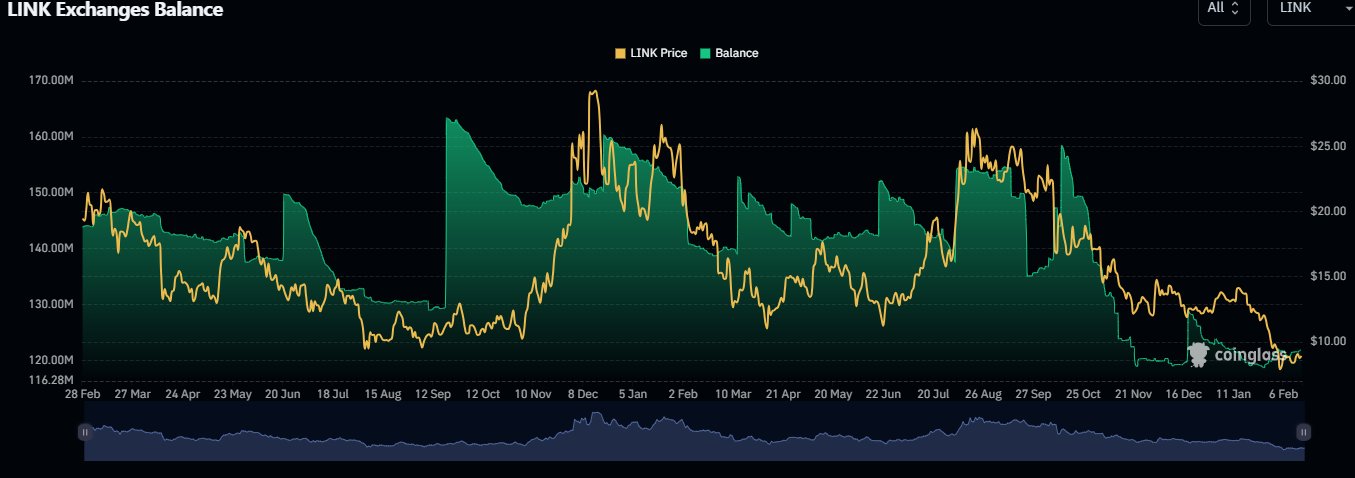Click the 18 Jul date label
Image resolution: width=1355 pixels, height=478 pixels.
333,395
